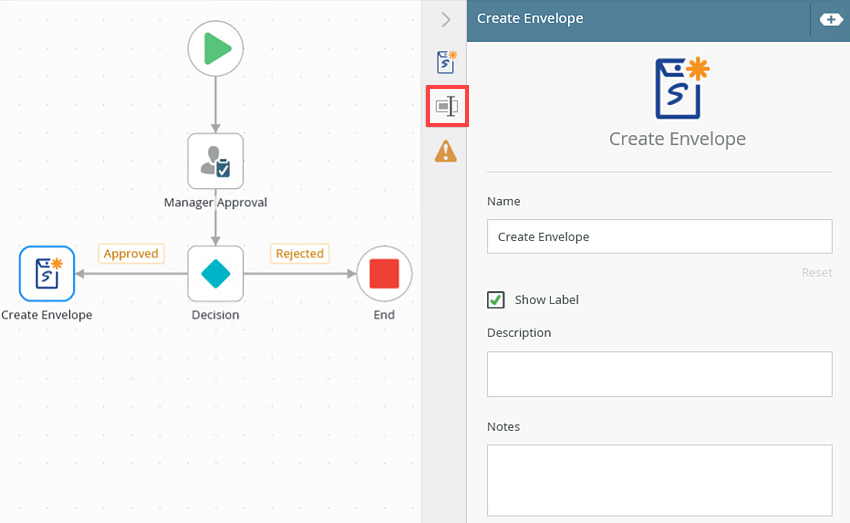The width and height of the screenshot is (850, 523).
Task: Uncheck the Show Label checkbox
Action: click(495, 300)
